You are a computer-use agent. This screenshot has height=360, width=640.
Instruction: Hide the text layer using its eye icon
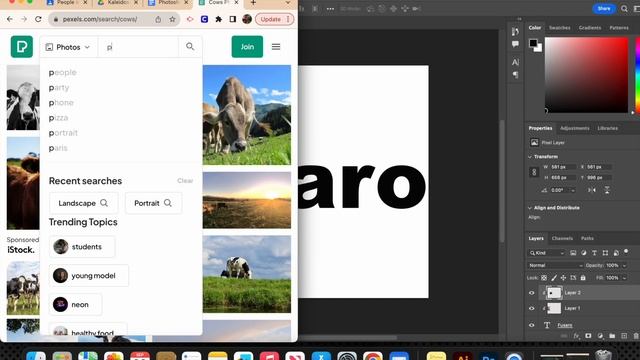[531, 325]
